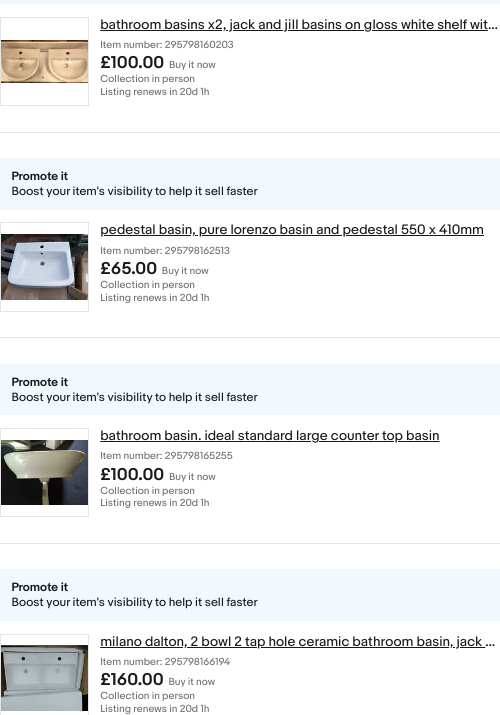Click the £160.00 Buy it now price

(x=158, y=679)
